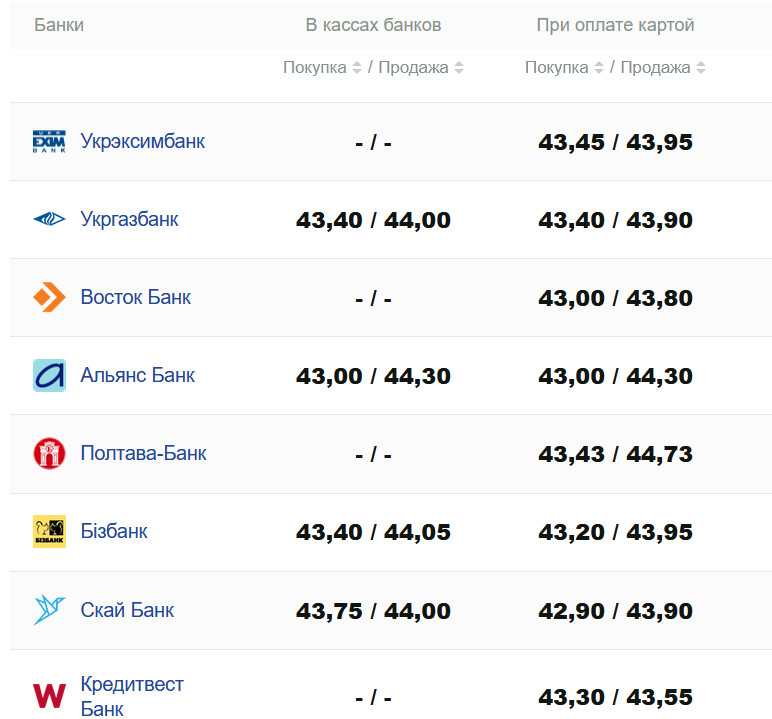772x719 pixels.
Task: Click the yellow Бізбанк logo icon
Action: (x=49, y=531)
